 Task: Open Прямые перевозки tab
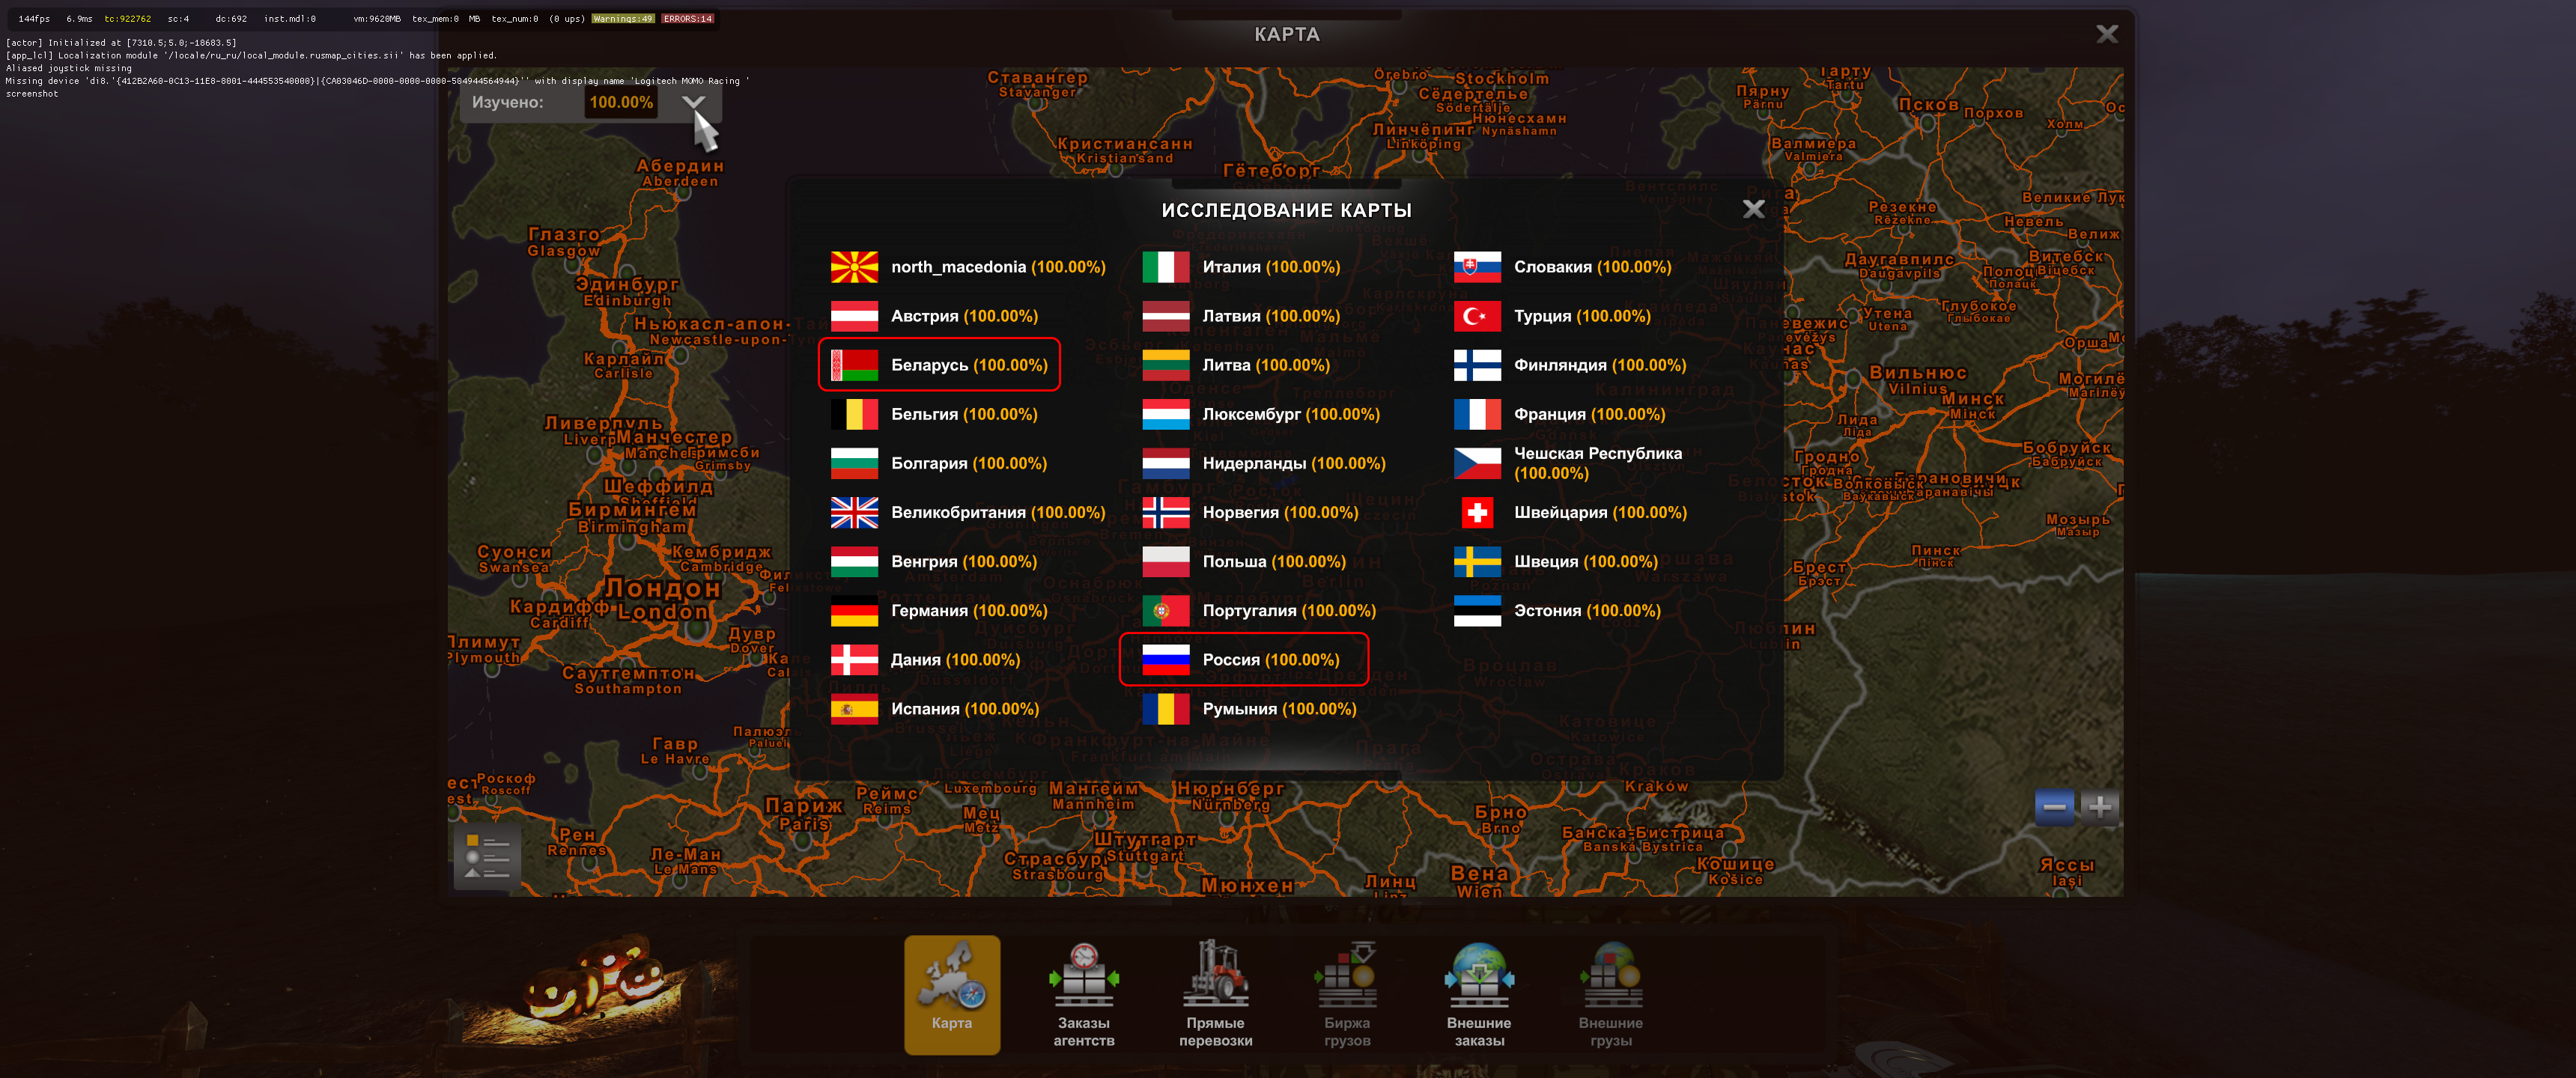(x=1215, y=994)
